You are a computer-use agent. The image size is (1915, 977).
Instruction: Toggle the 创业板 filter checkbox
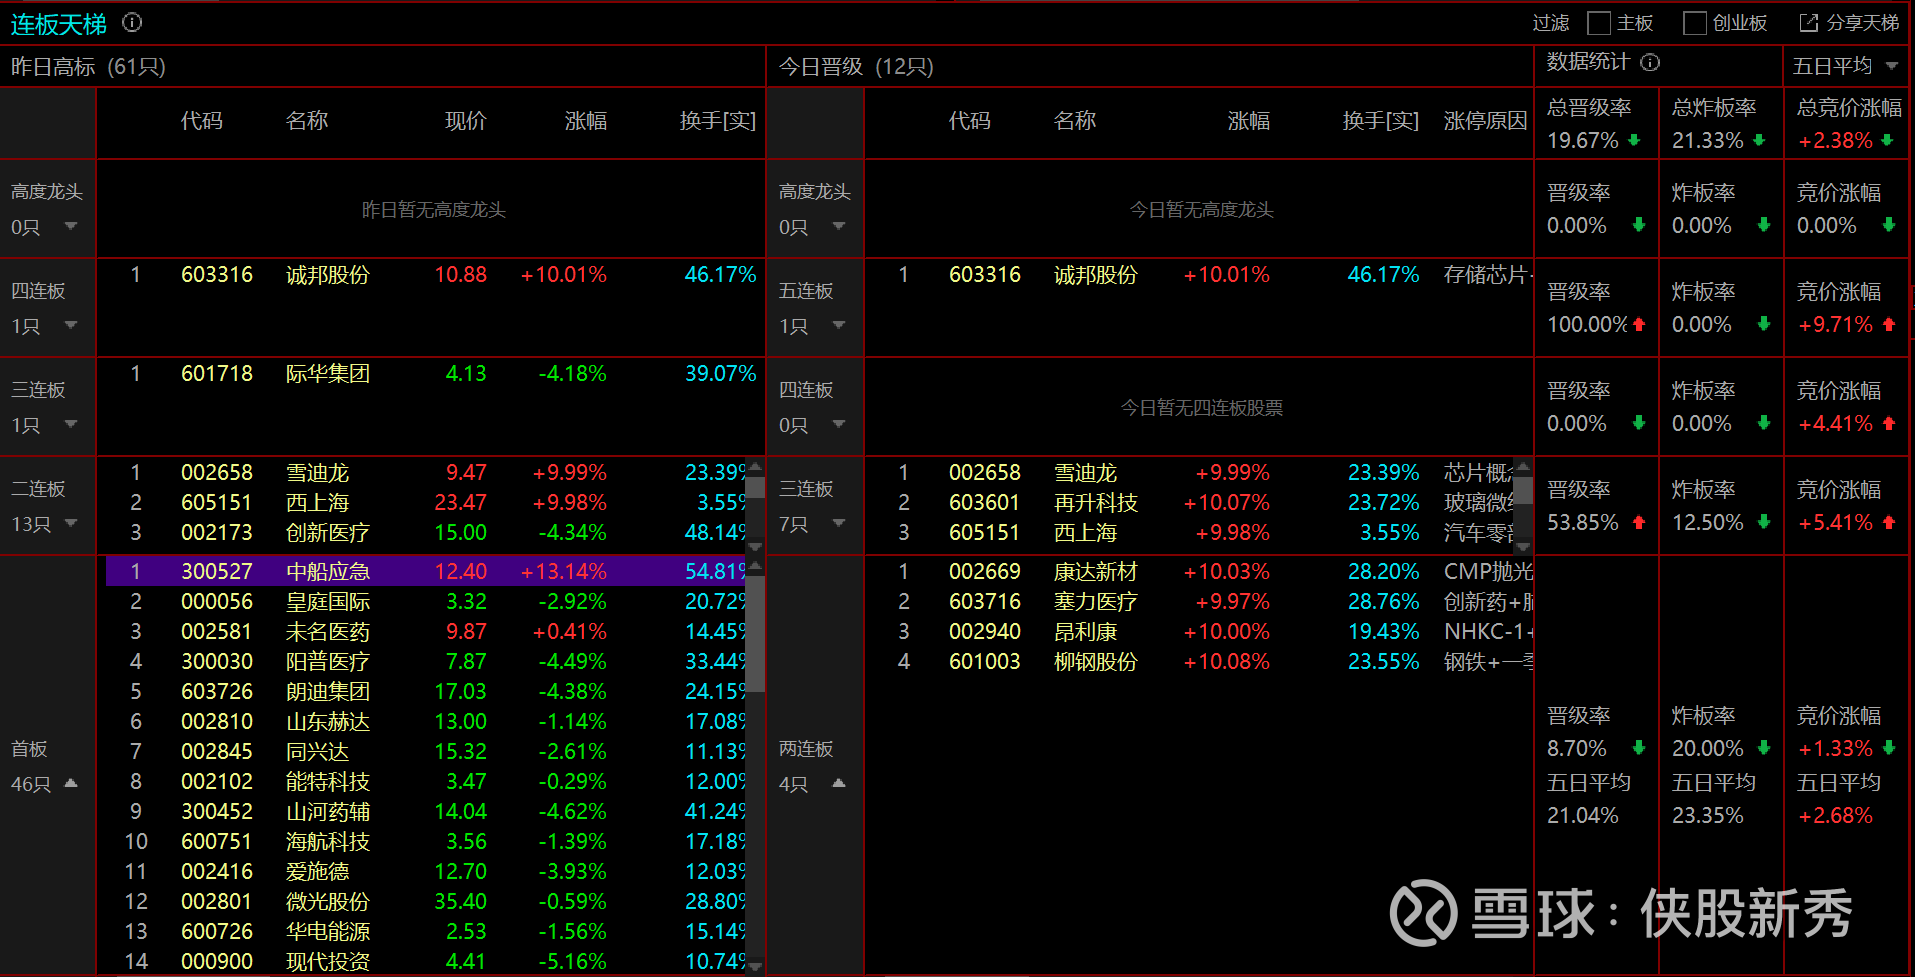(x=1695, y=23)
